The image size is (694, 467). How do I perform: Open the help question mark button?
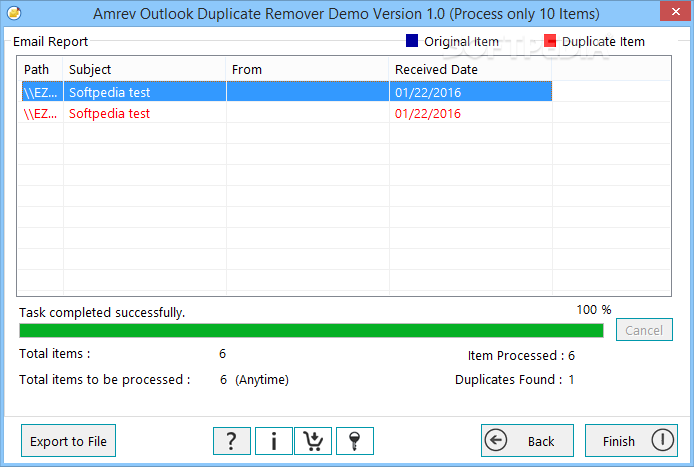pos(231,441)
